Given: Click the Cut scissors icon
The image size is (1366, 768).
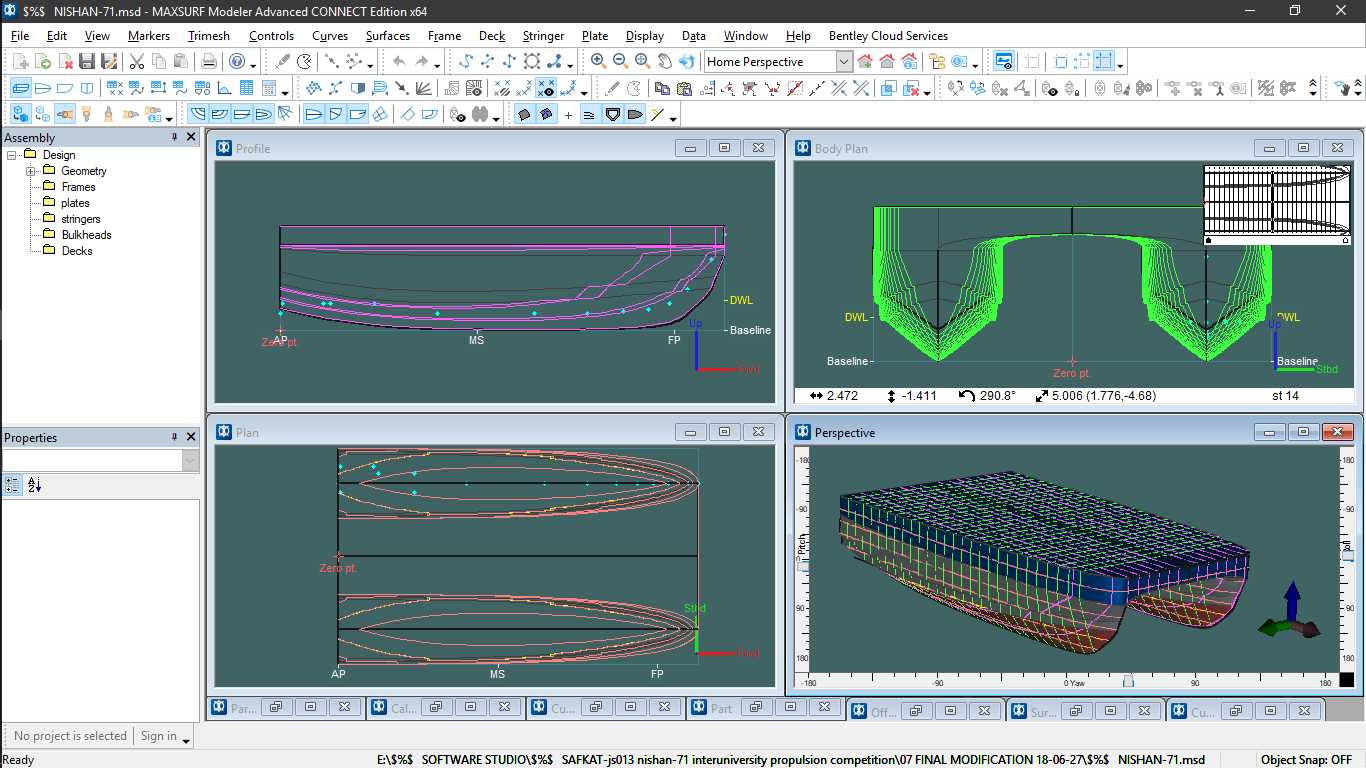Looking at the screenshot, I should [137, 61].
